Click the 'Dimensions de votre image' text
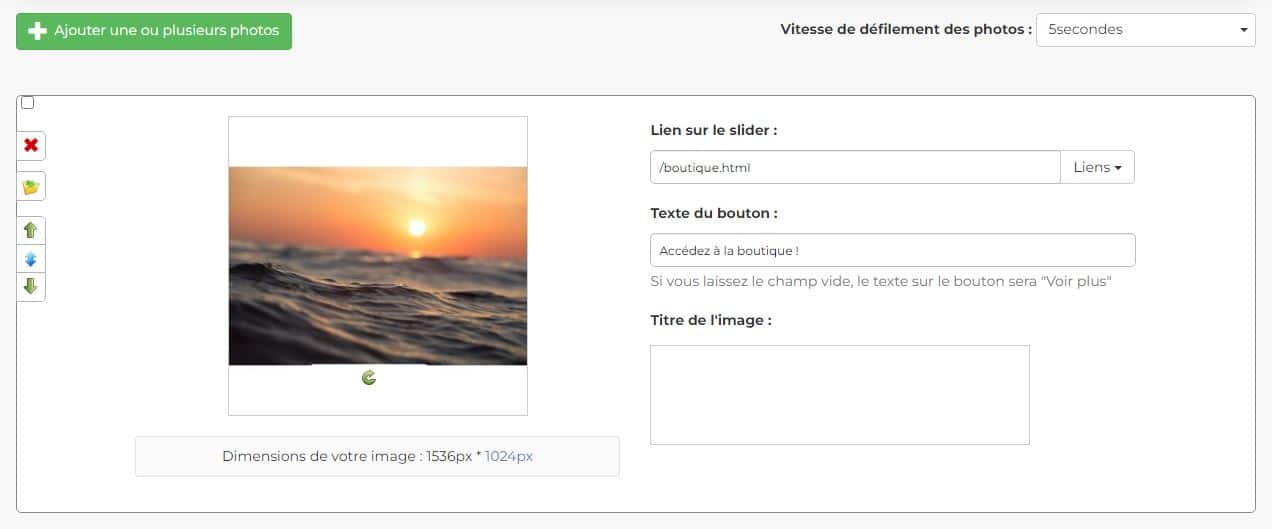Viewport: 1272px width, 529px height. tap(377, 456)
